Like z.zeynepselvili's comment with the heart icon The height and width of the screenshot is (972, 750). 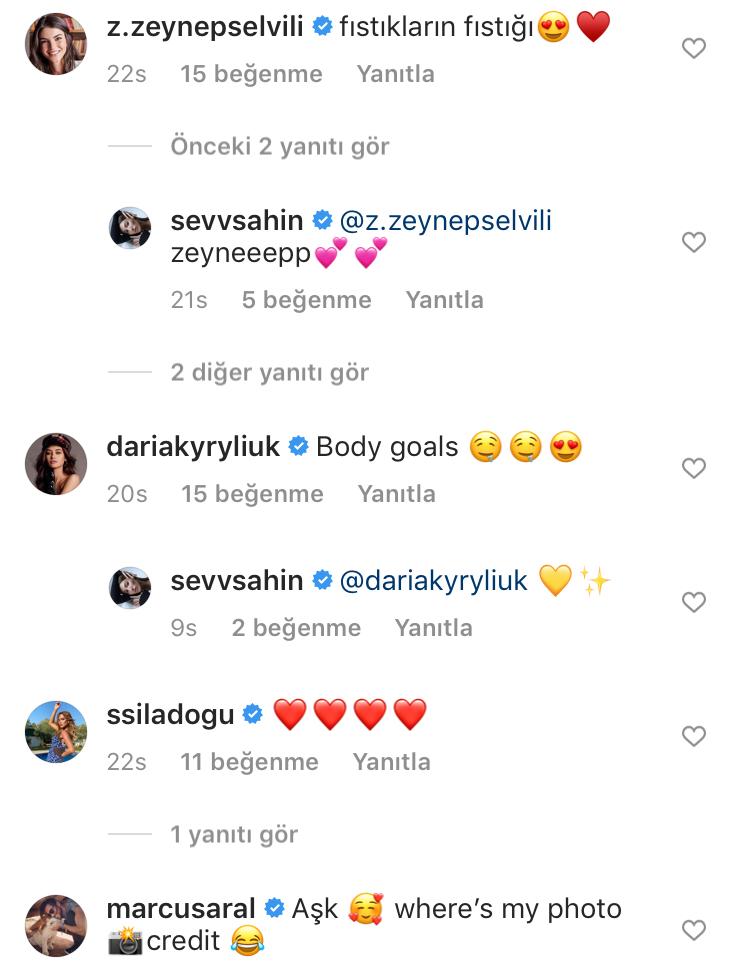tap(694, 48)
